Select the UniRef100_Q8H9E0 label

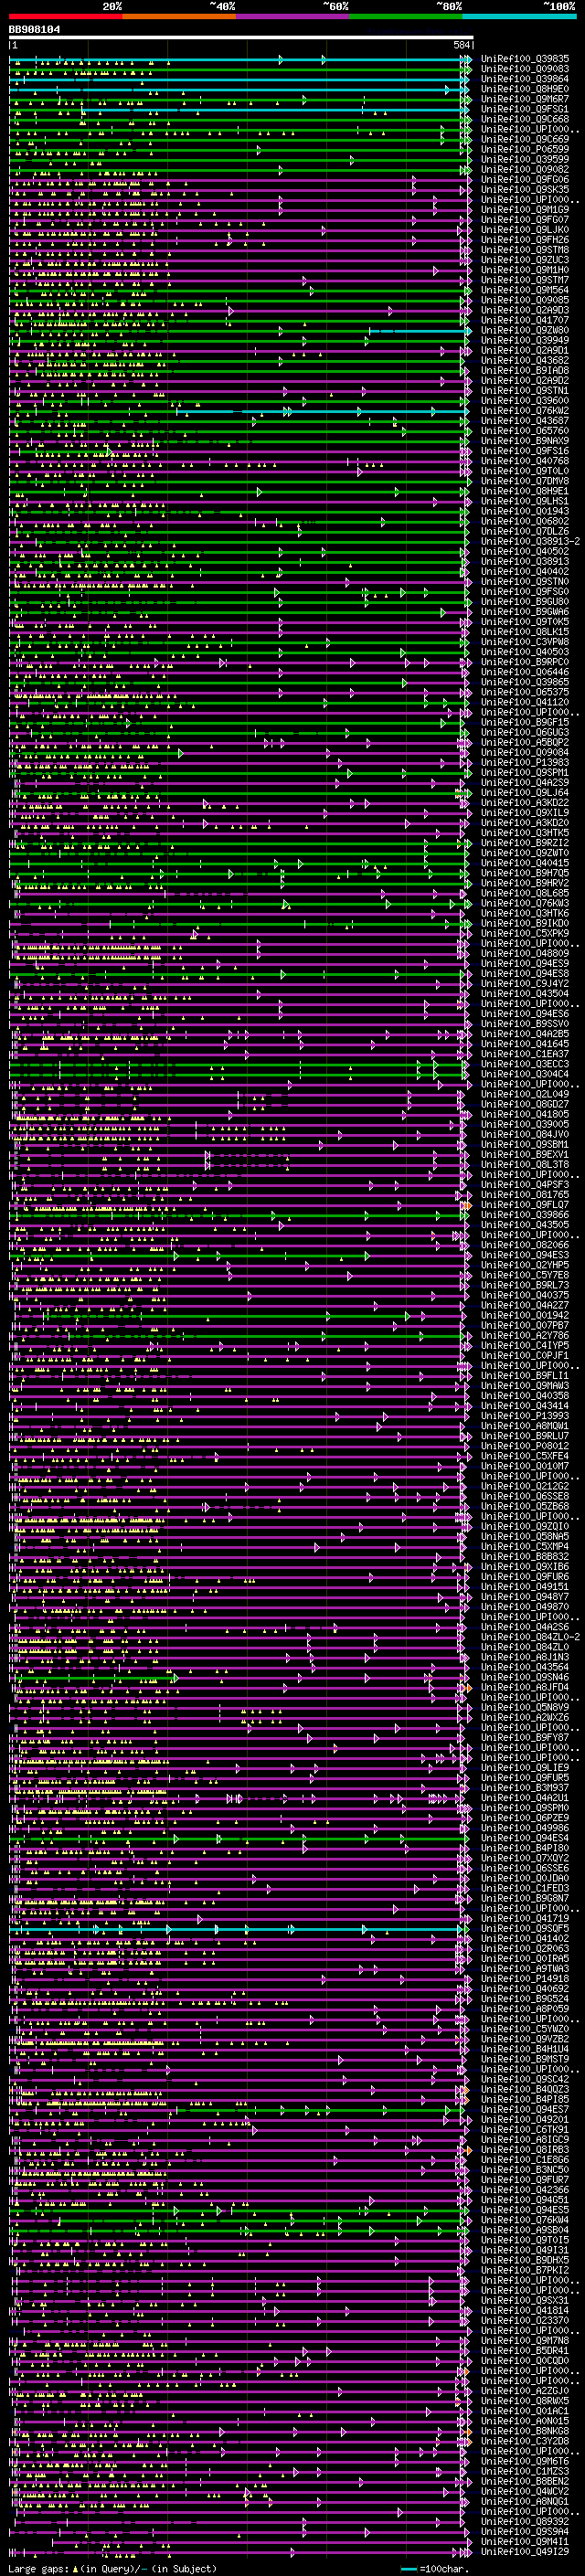pyautogui.click(x=525, y=89)
